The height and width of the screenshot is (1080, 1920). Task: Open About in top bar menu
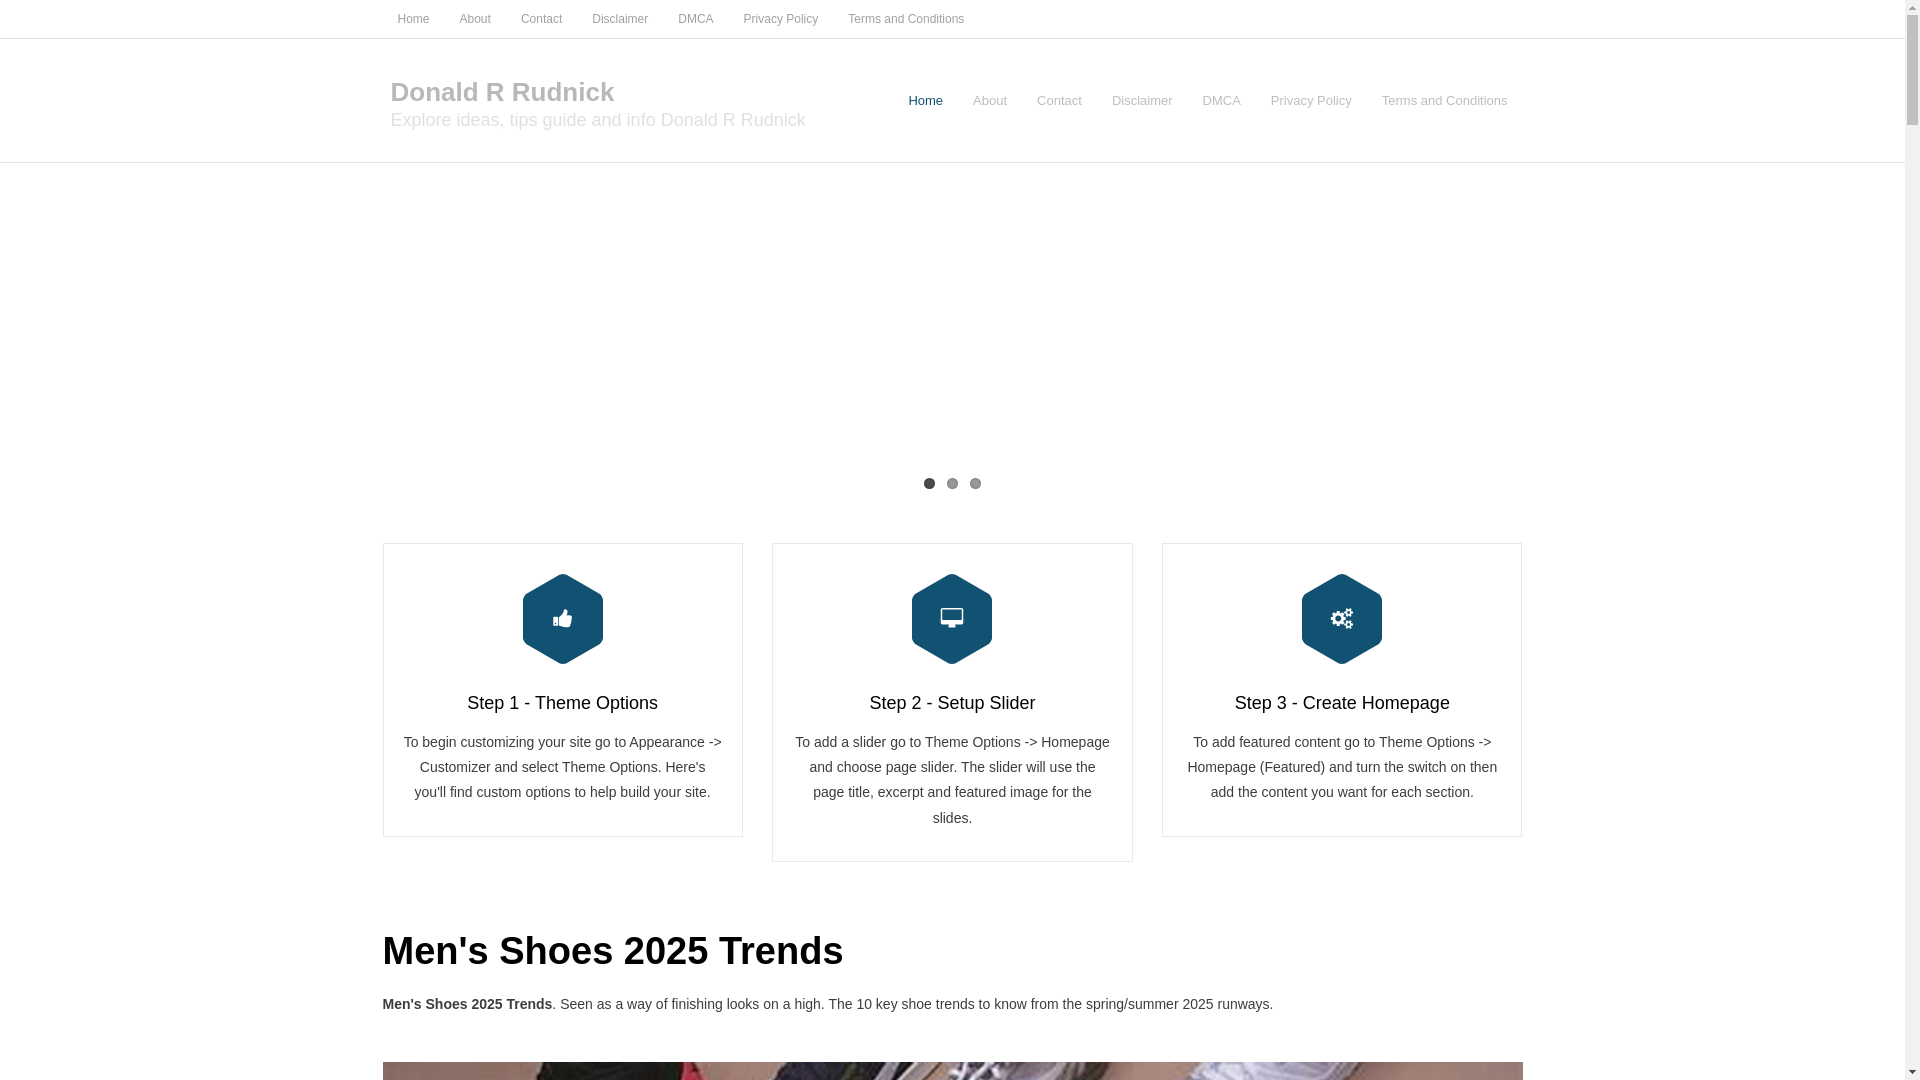point(475,19)
